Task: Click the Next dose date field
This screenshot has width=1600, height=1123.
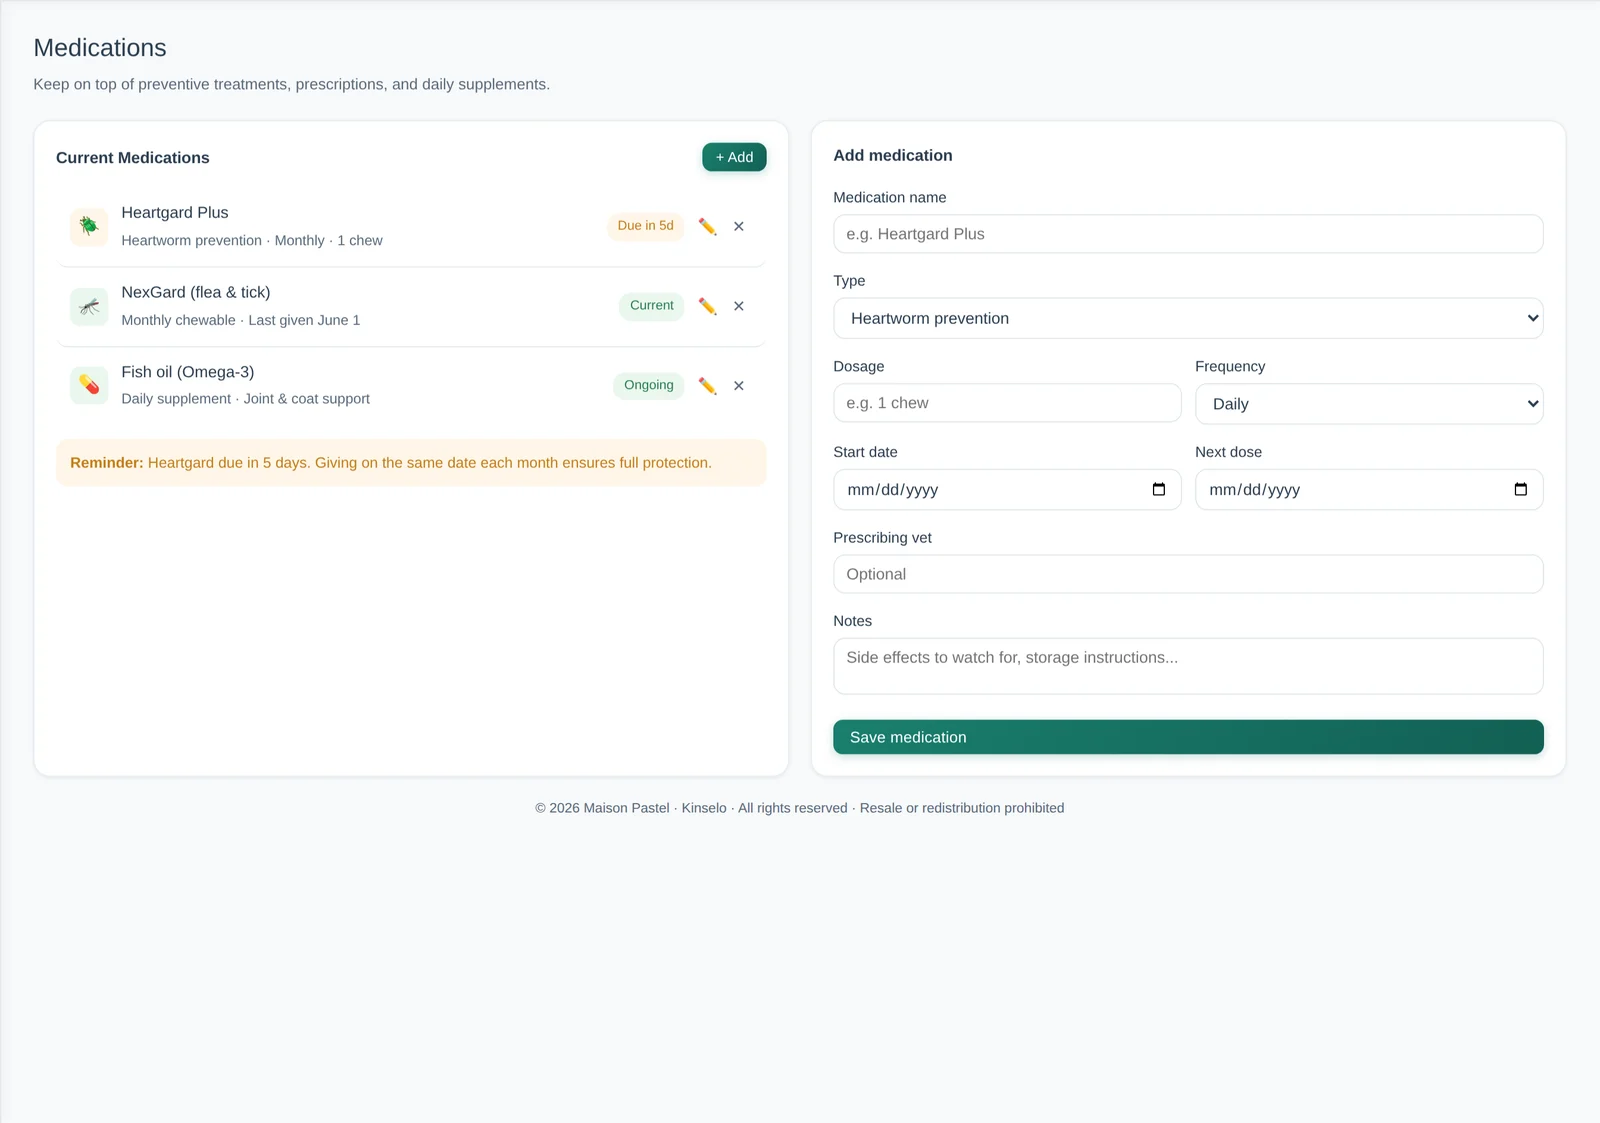Action: click(1369, 490)
